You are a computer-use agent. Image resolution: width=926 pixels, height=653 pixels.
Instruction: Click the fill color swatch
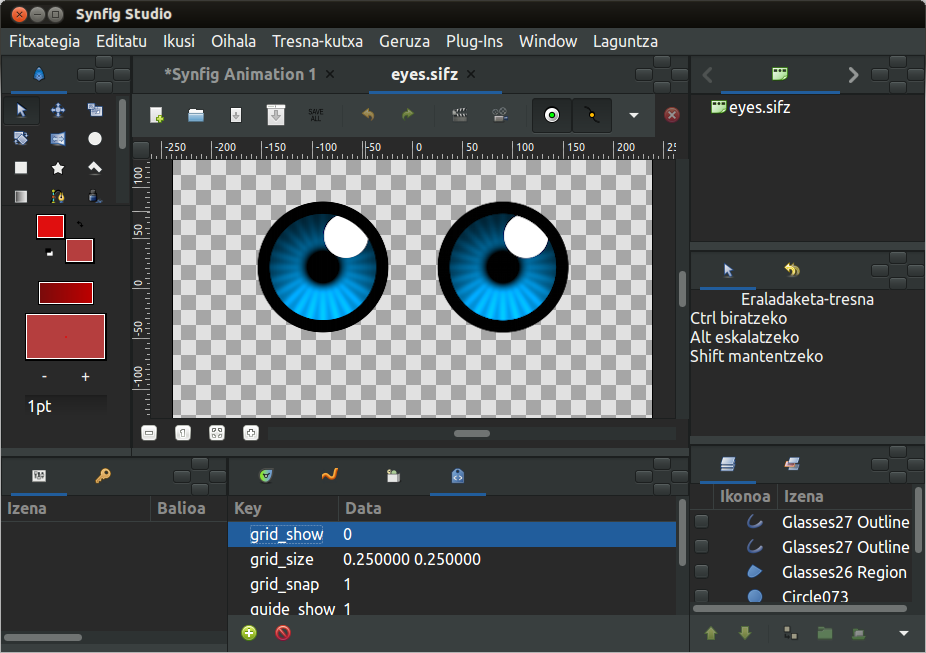click(x=80, y=250)
